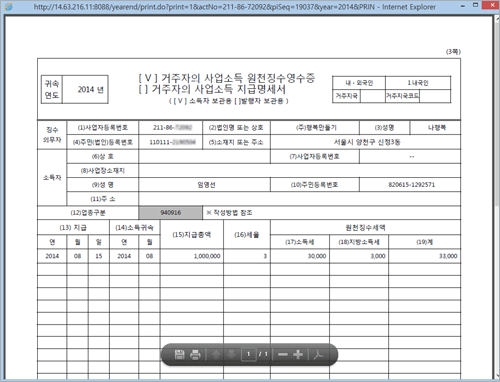Click the (17)소득세 column header
The image size is (500, 382).
tap(299, 242)
